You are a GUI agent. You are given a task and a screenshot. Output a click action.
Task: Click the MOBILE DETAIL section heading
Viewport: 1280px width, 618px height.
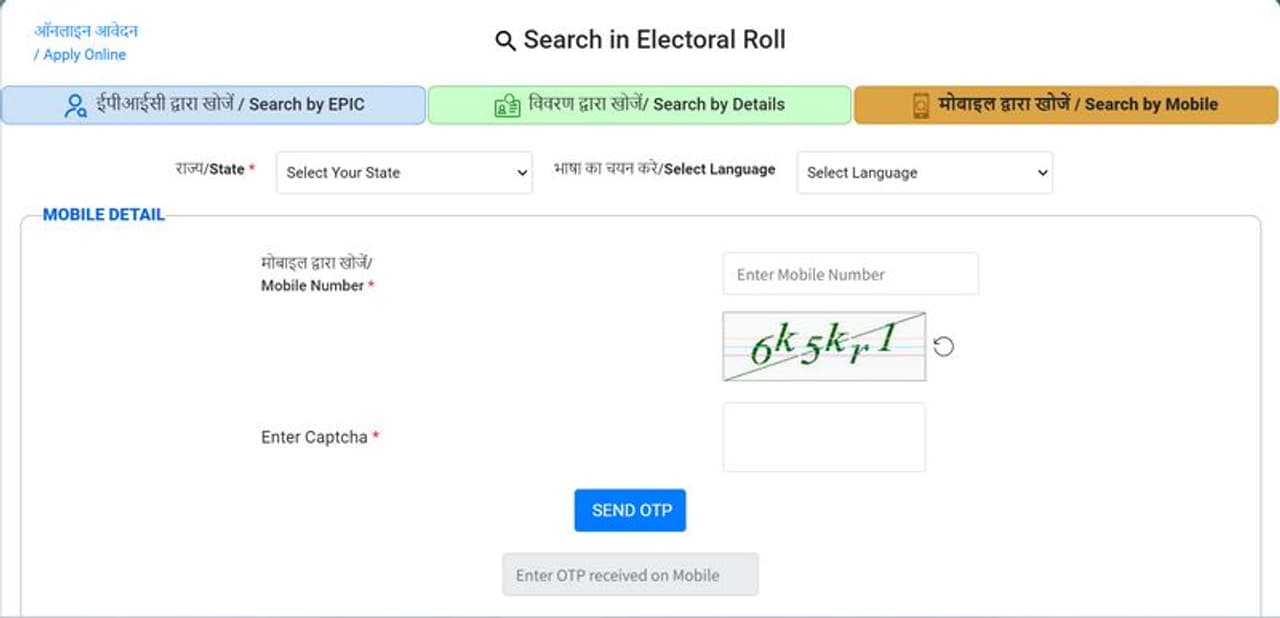(x=103, y=215)
